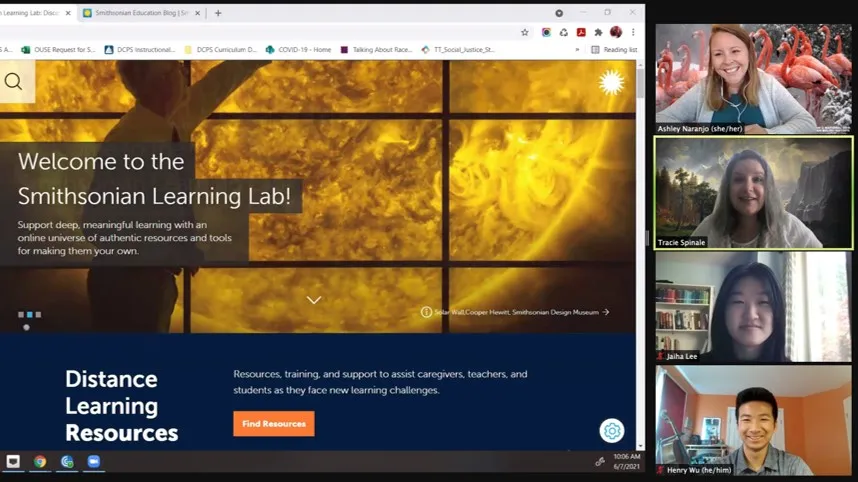Select the second blue carousel slide indicator
Image resolution: width=858 pixels, height=482 pixels.
click(x=30, y=315)
